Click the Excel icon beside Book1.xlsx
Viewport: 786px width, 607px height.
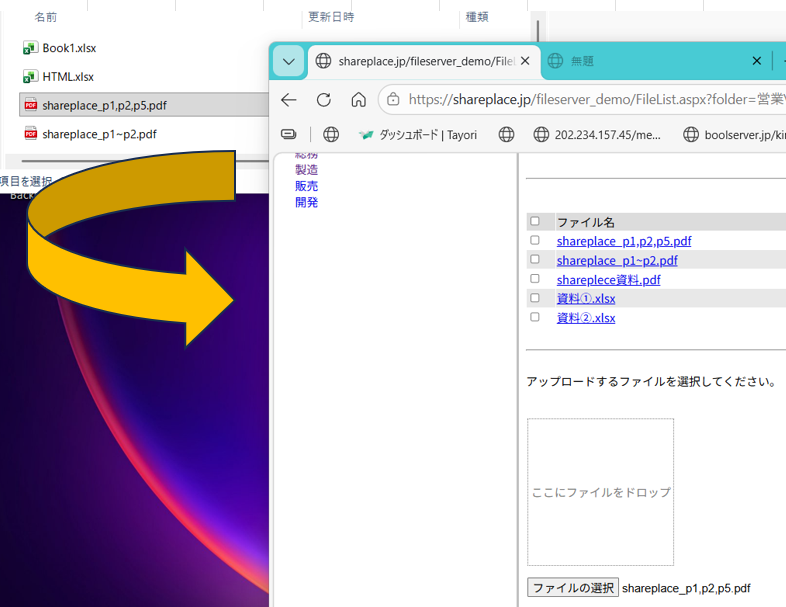[31, 48]
